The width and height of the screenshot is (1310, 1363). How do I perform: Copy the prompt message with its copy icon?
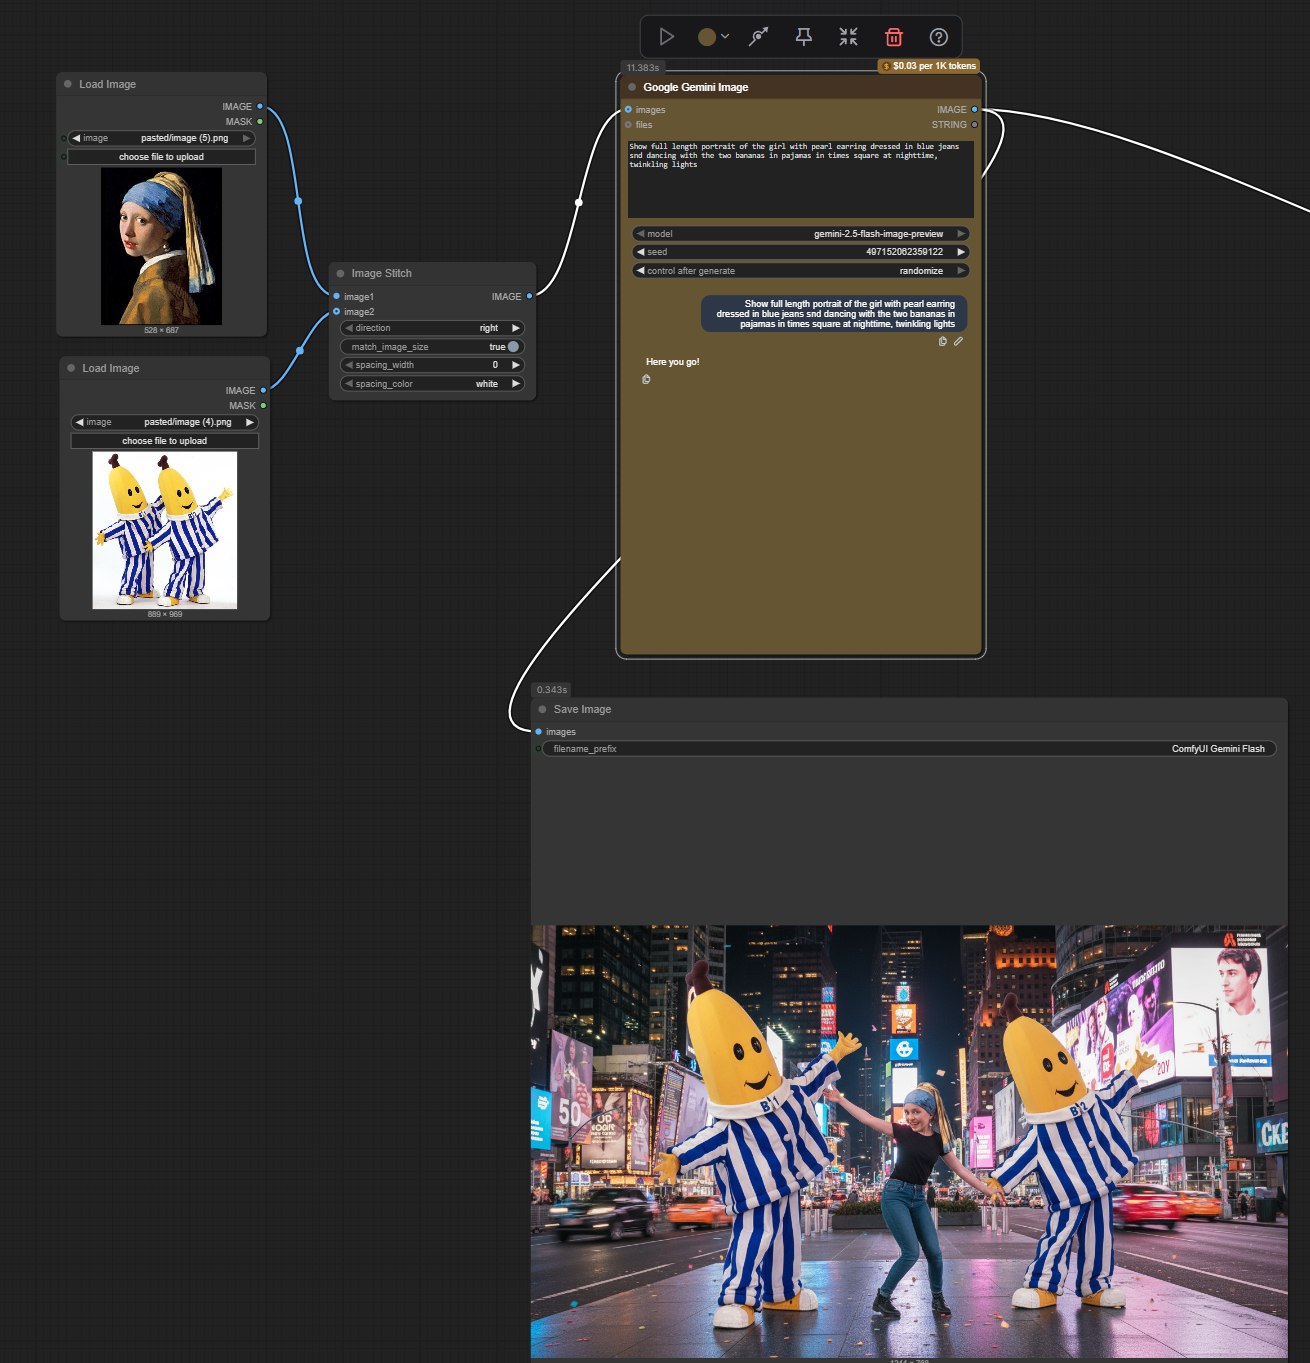[942, 341]
